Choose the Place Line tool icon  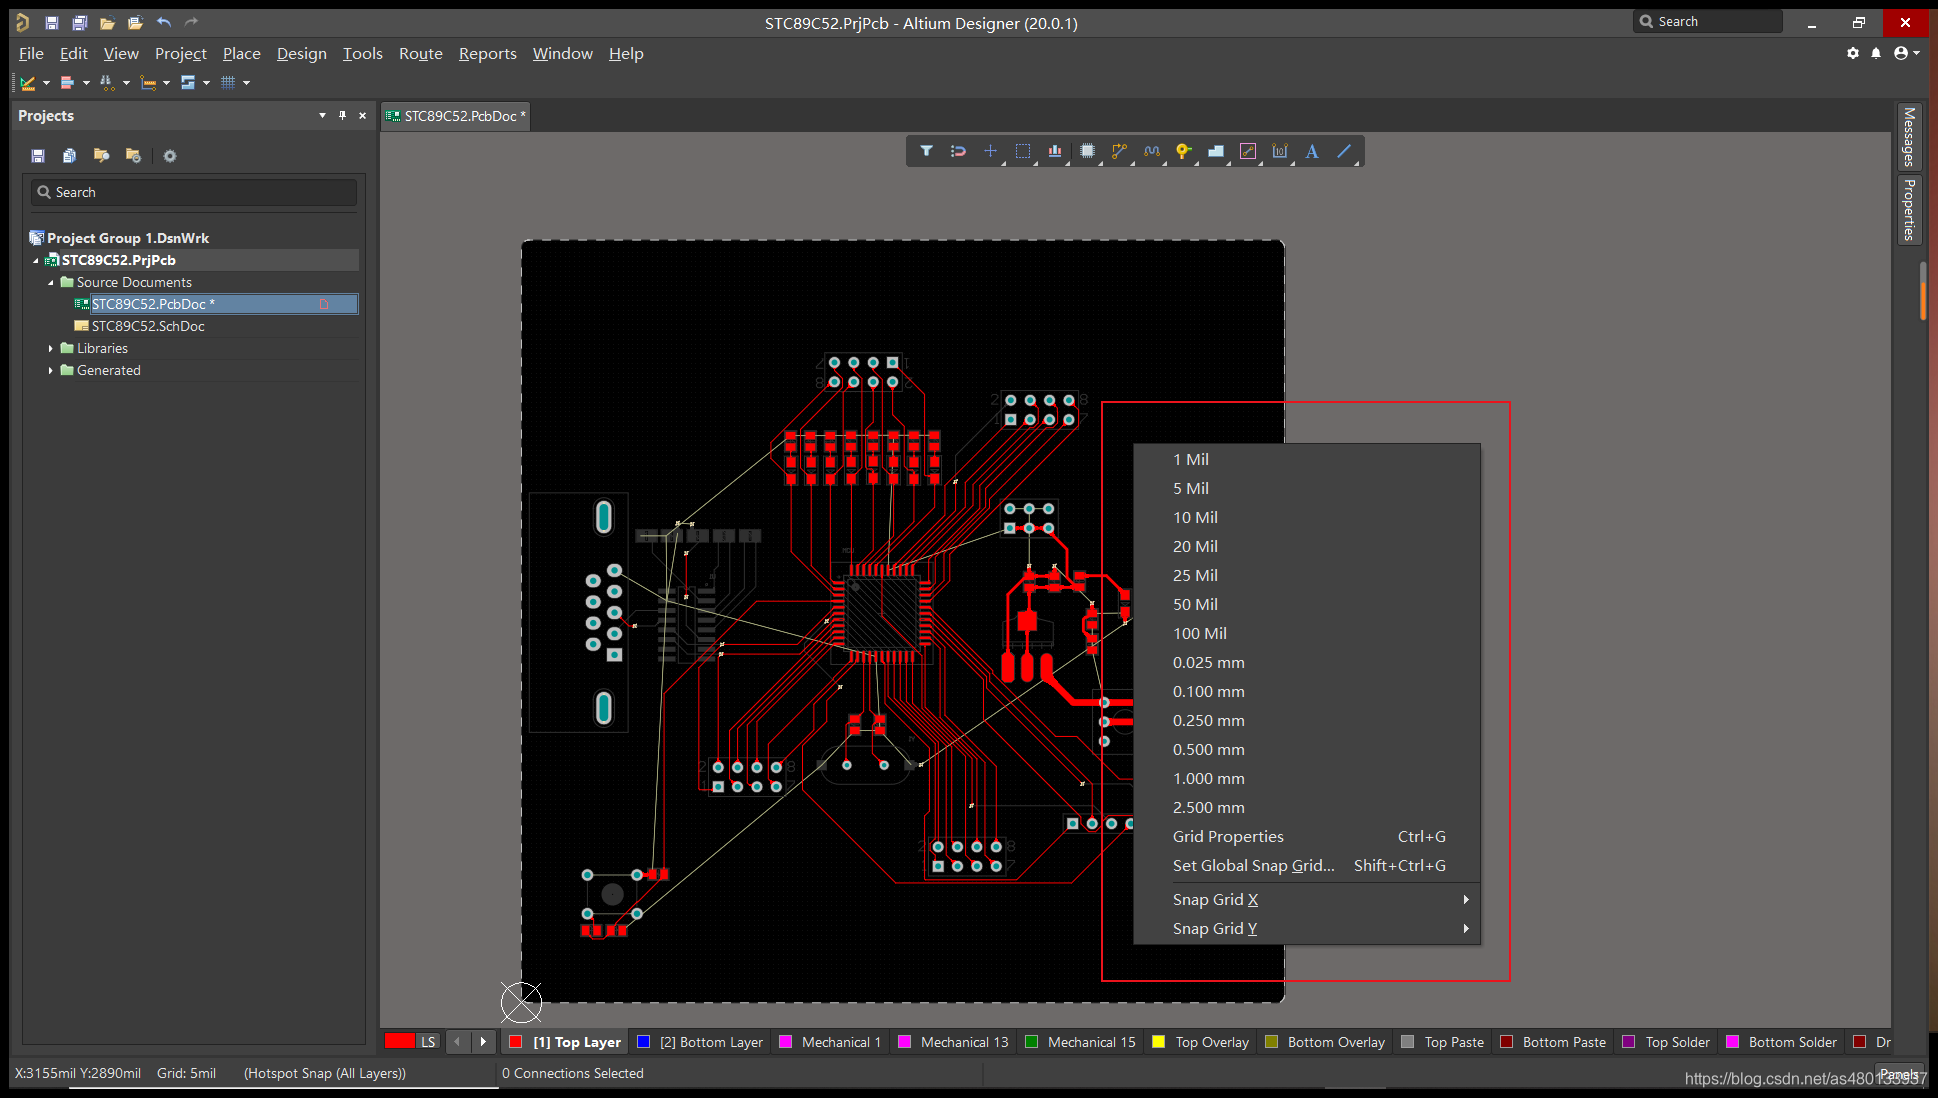pos(1344,151)
